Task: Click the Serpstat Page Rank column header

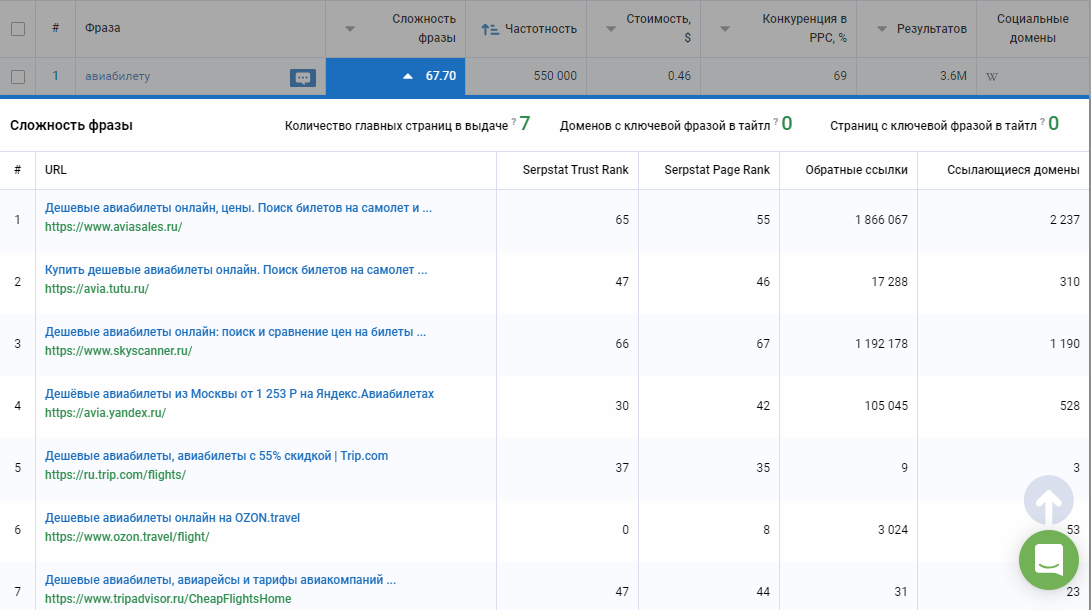Action: [717, 170]
